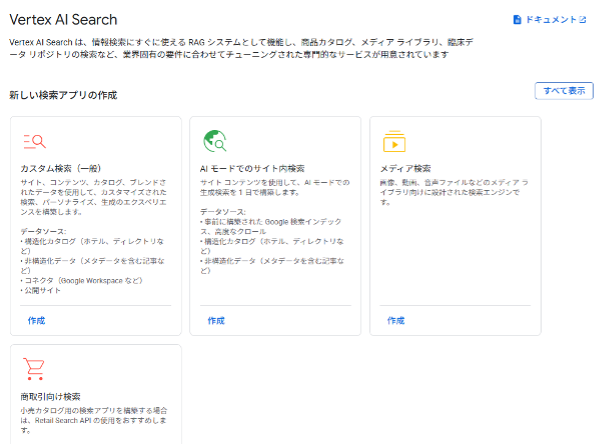Select the カスタム検索（一般）card title
The width and height of the screenshot is (604, 444).
click(61, 168)
